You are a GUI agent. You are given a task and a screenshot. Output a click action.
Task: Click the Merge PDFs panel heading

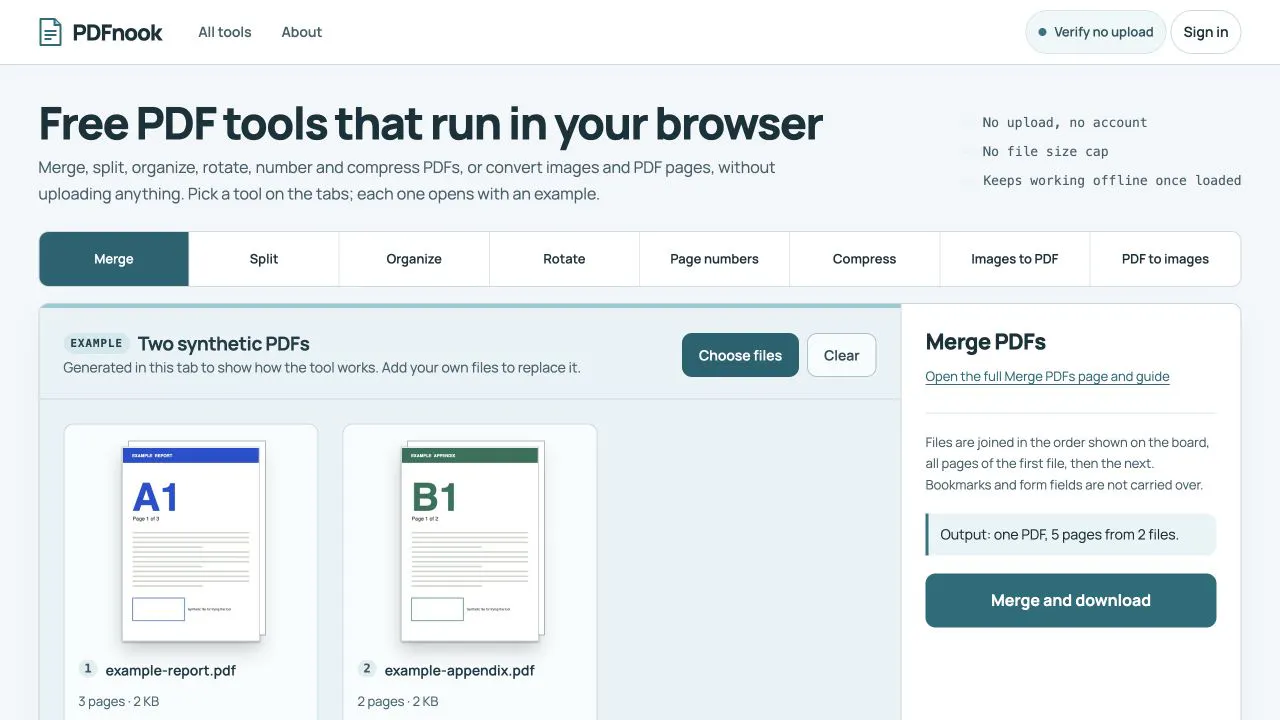[986, 342]
